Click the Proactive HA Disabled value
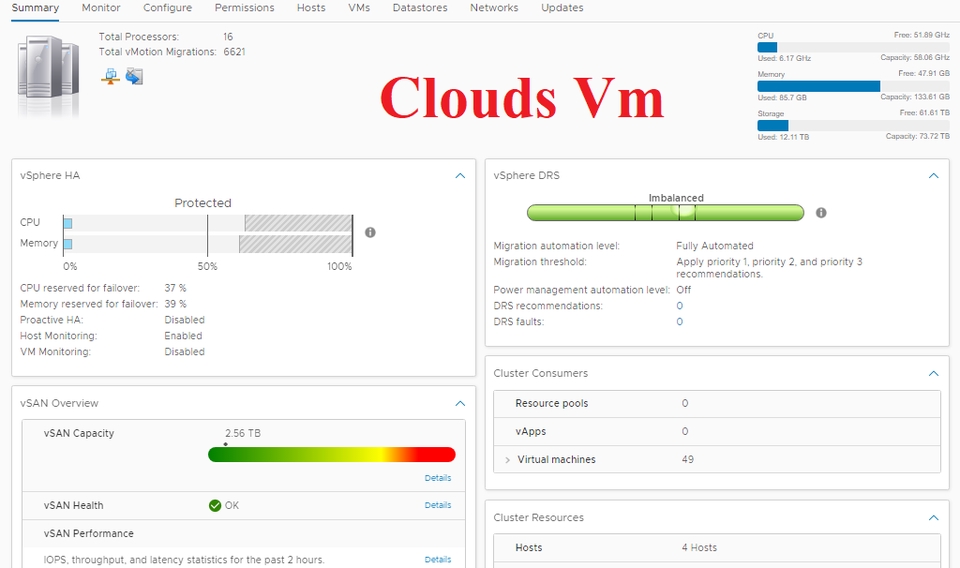Image resolution: width=960 pixels, height=568 pixels. point(184,320)
